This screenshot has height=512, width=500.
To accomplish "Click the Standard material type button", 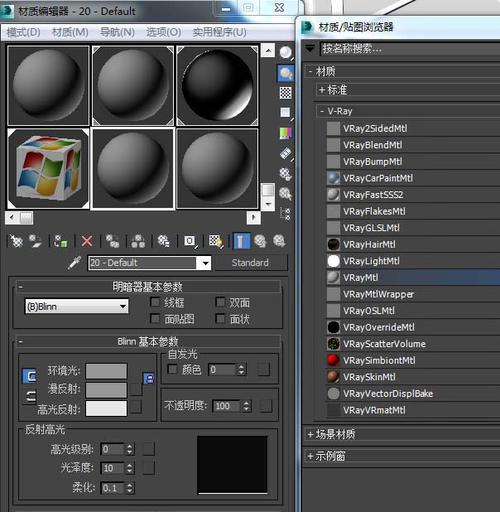I will 250,263.
